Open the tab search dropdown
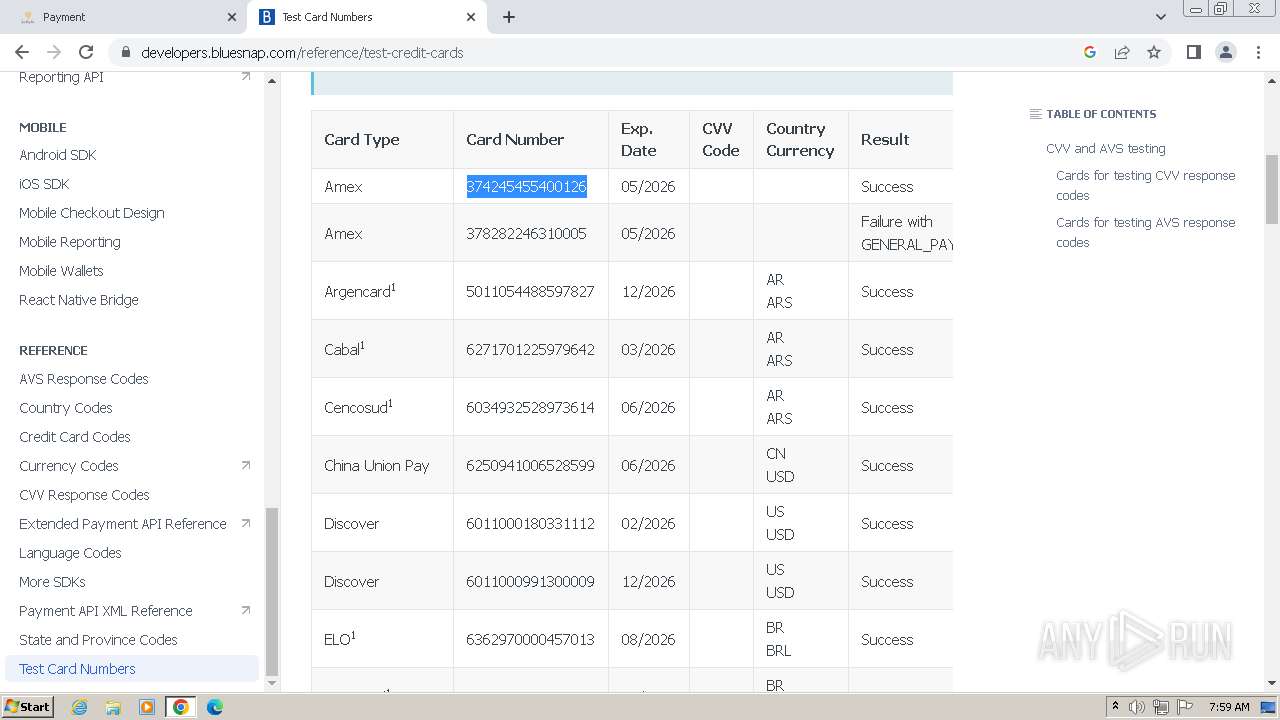The image size is (1280, 720). (1160, 17)
